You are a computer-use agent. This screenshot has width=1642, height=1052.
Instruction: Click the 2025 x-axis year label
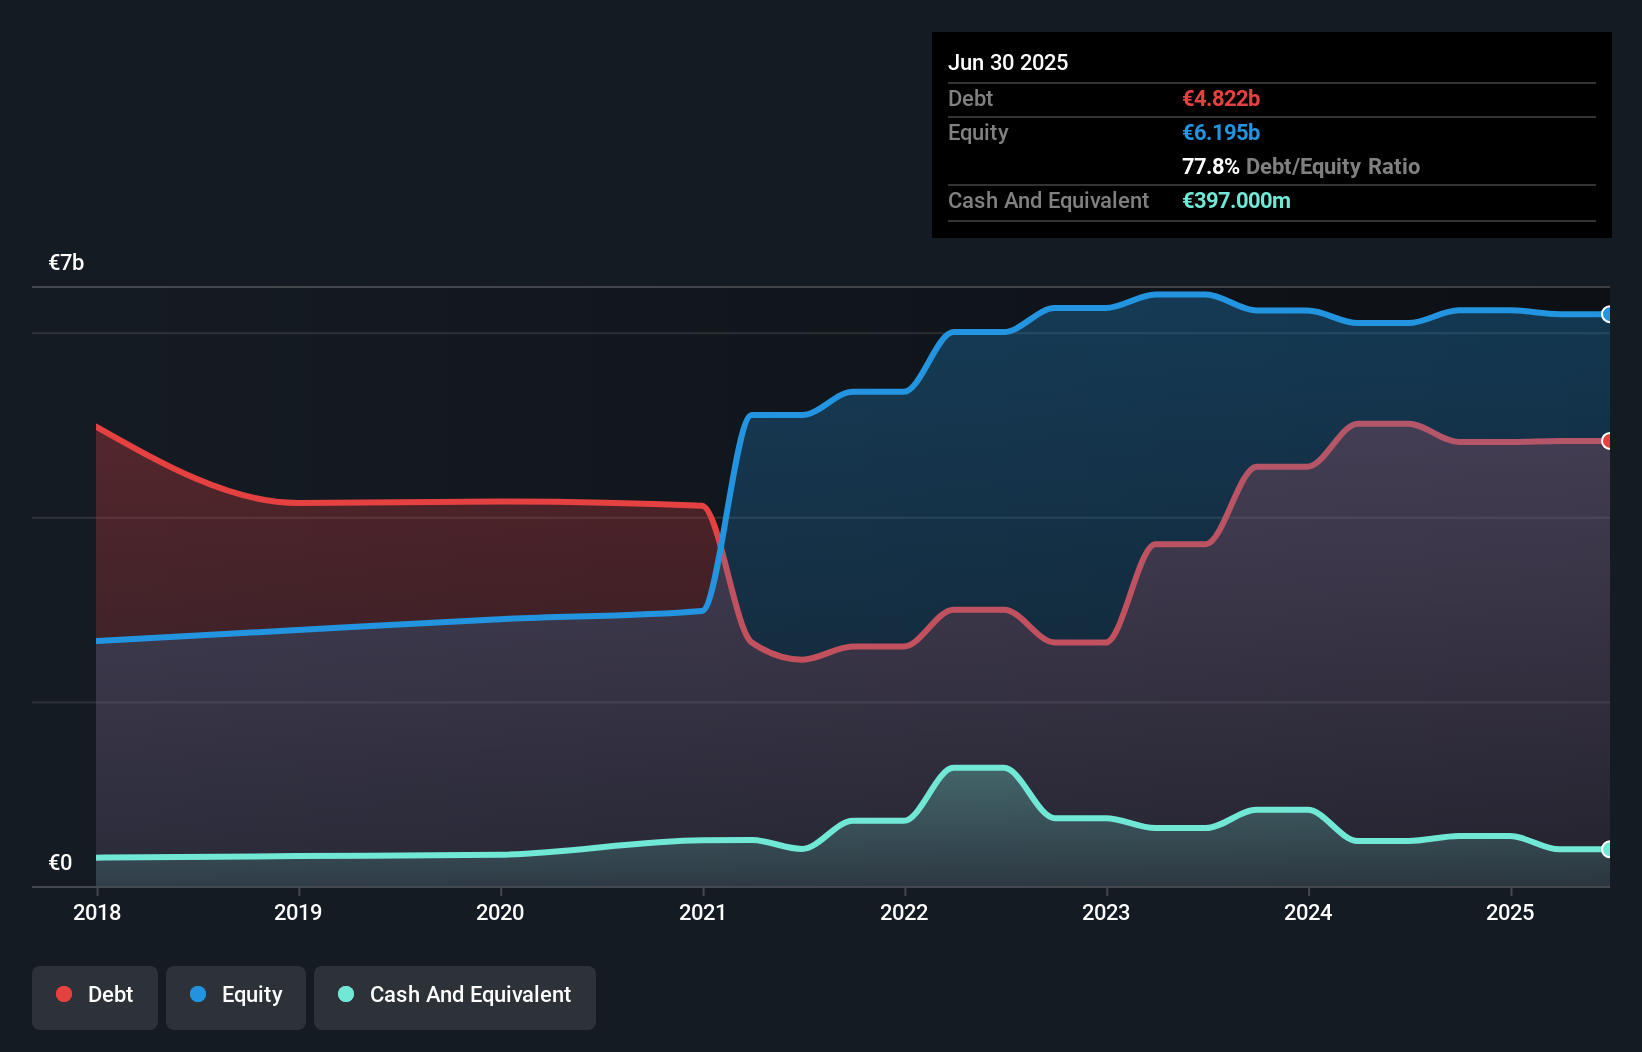click(x=1510, y=912)
